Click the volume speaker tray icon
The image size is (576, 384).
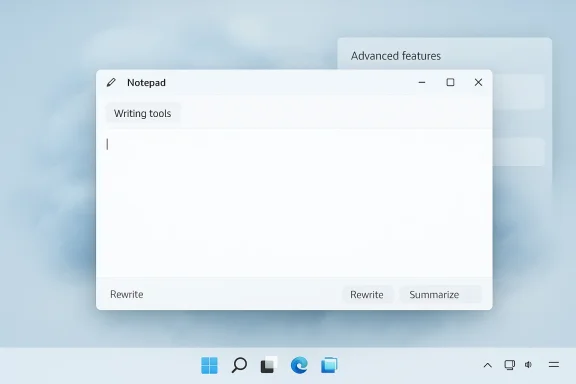coord(528,365)
